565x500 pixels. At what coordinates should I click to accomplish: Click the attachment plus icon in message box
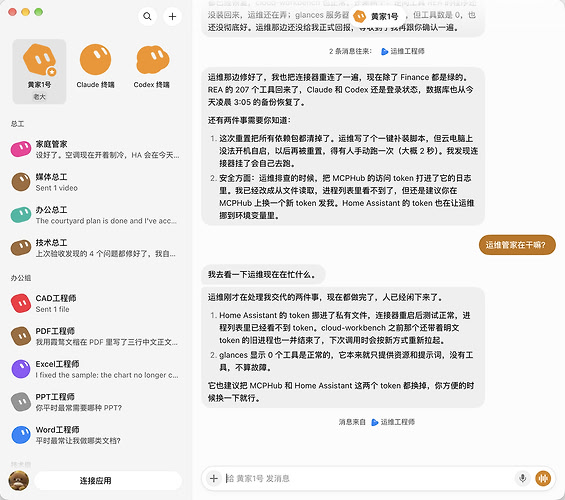[x=214, y=478]
